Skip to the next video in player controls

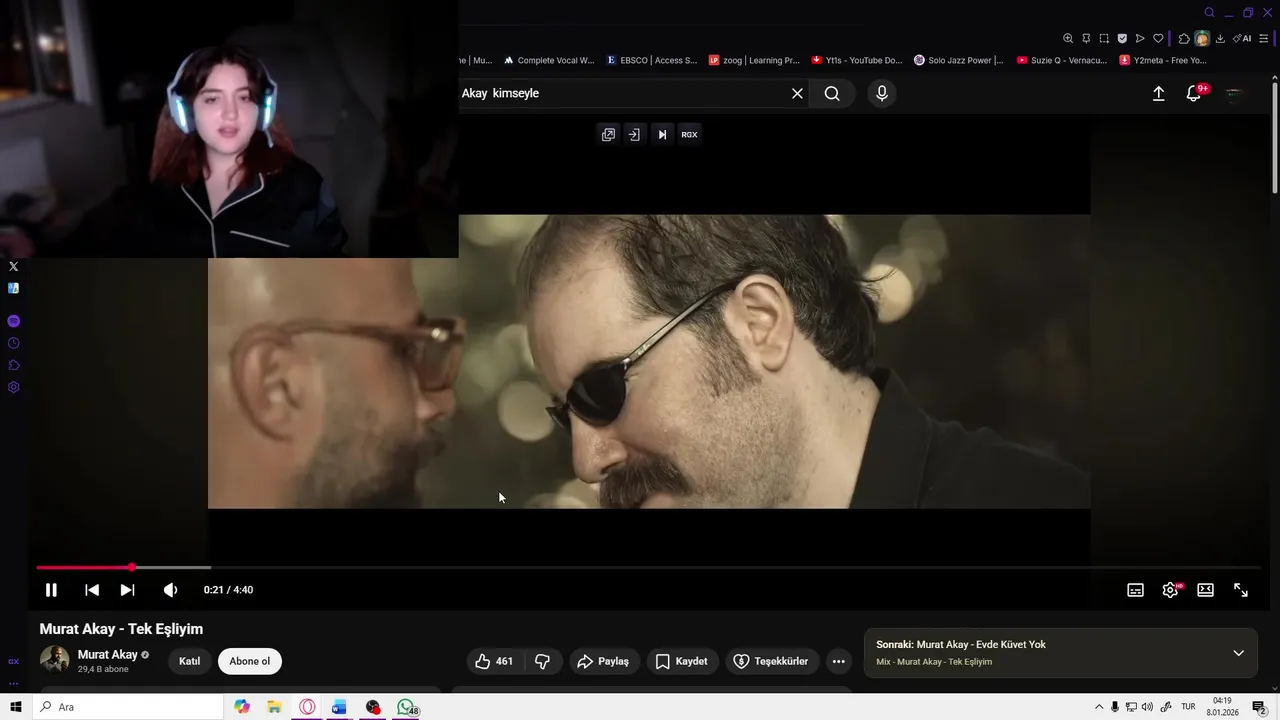point(127,590)
